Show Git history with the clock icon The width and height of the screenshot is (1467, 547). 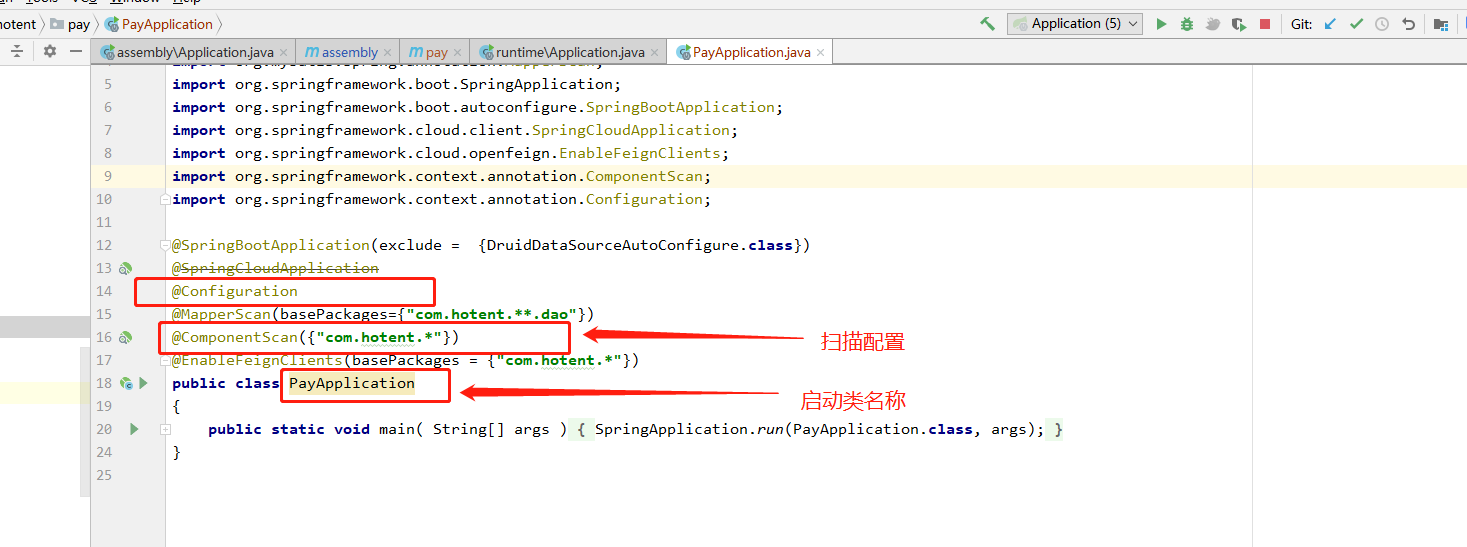(1382, 24)
